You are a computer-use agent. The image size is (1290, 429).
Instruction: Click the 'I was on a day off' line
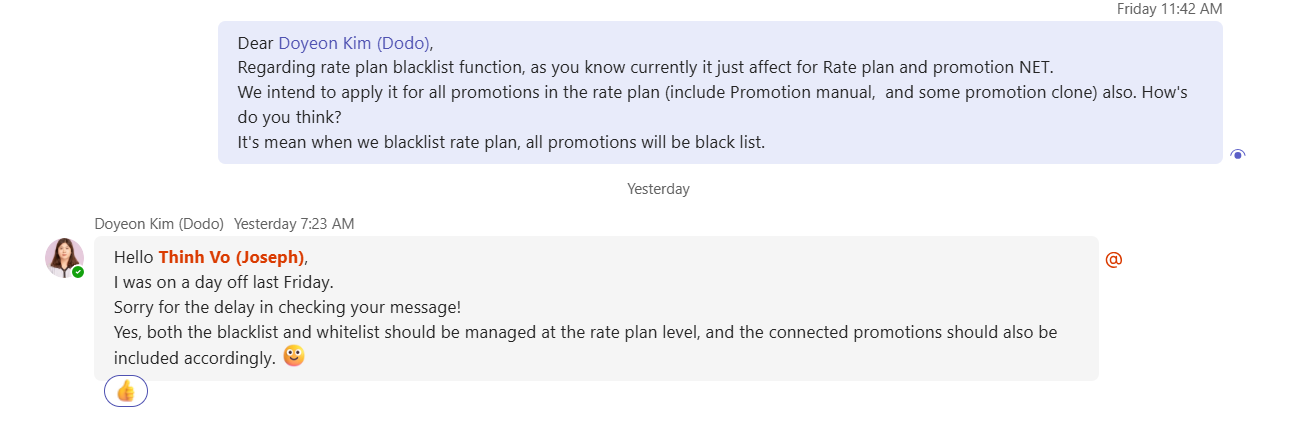pyautogui.click(x=223, y=282)
